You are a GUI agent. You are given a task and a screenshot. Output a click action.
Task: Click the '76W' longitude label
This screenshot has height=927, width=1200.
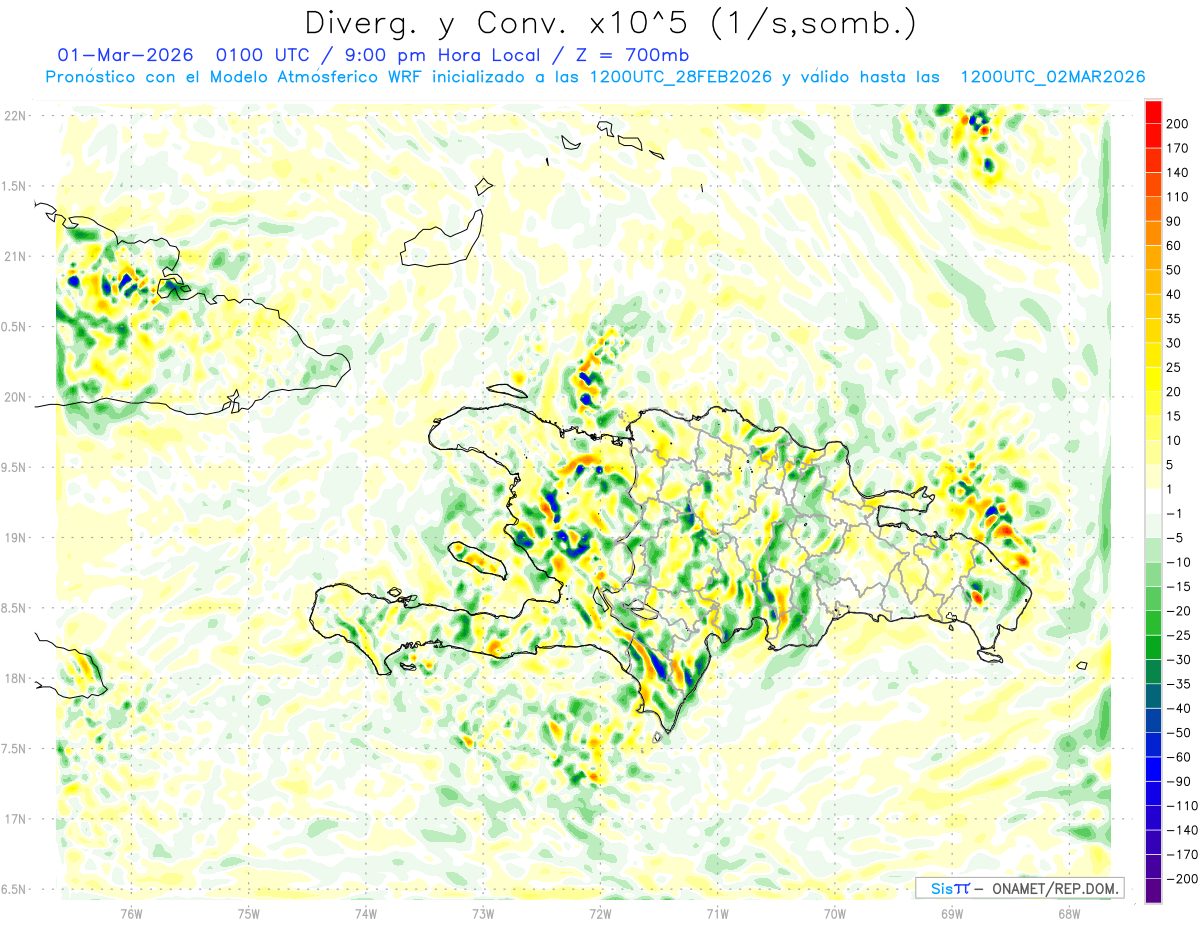131,912
